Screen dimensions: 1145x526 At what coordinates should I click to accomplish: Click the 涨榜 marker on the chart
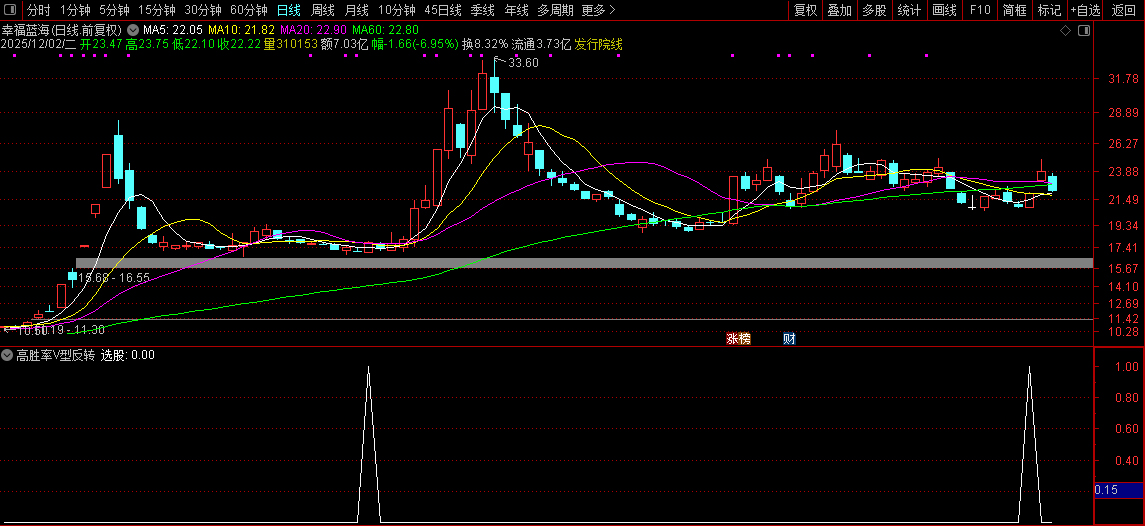[738, 339]
